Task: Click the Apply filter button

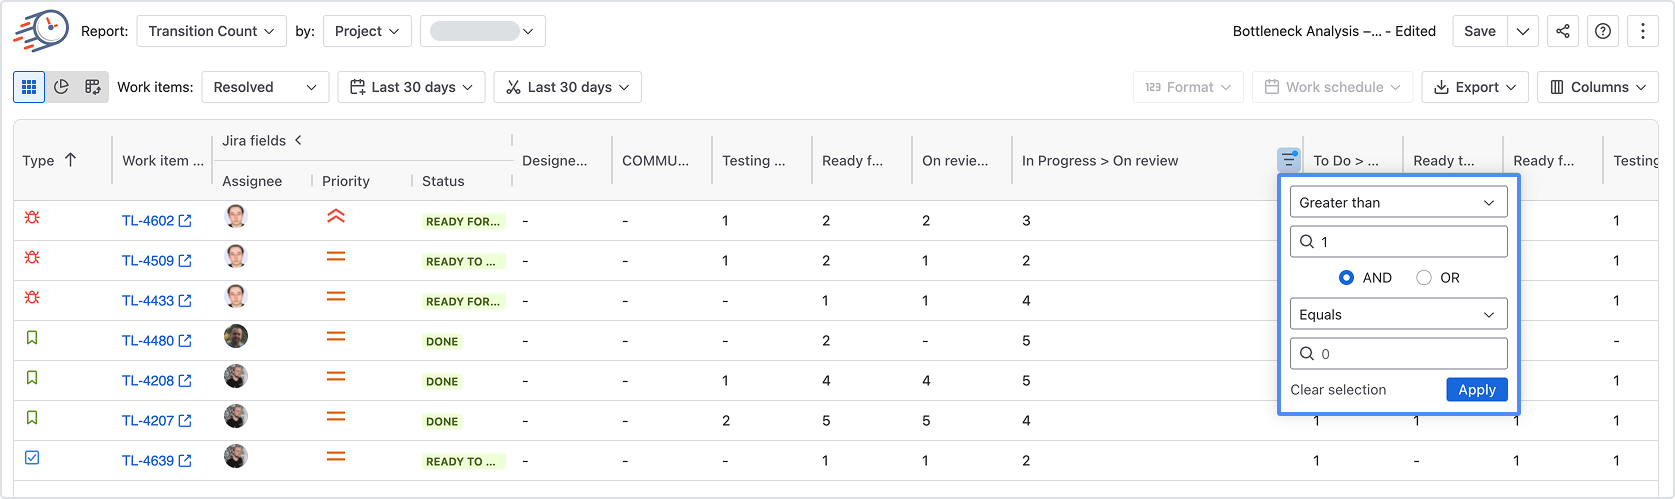Action: coord(1476,390)
